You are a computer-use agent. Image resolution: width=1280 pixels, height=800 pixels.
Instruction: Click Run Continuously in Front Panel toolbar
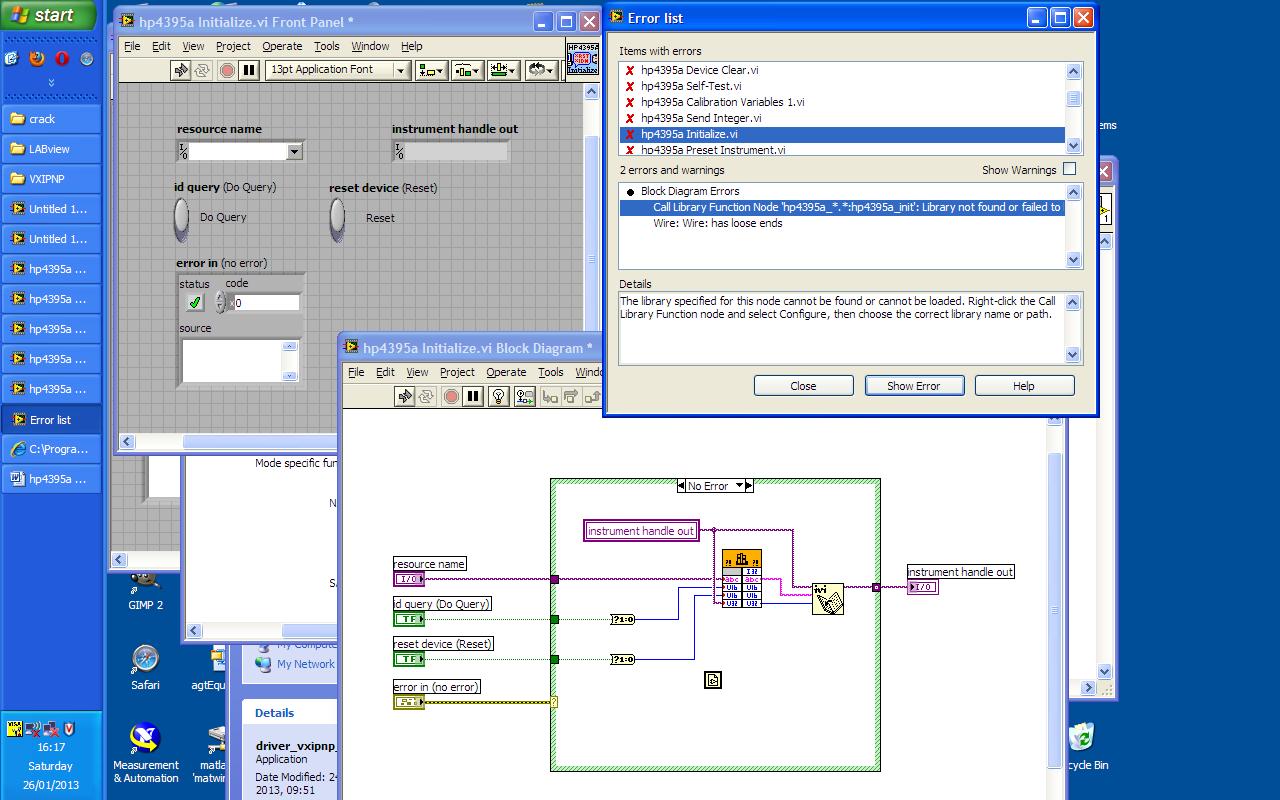pos(203,70)
